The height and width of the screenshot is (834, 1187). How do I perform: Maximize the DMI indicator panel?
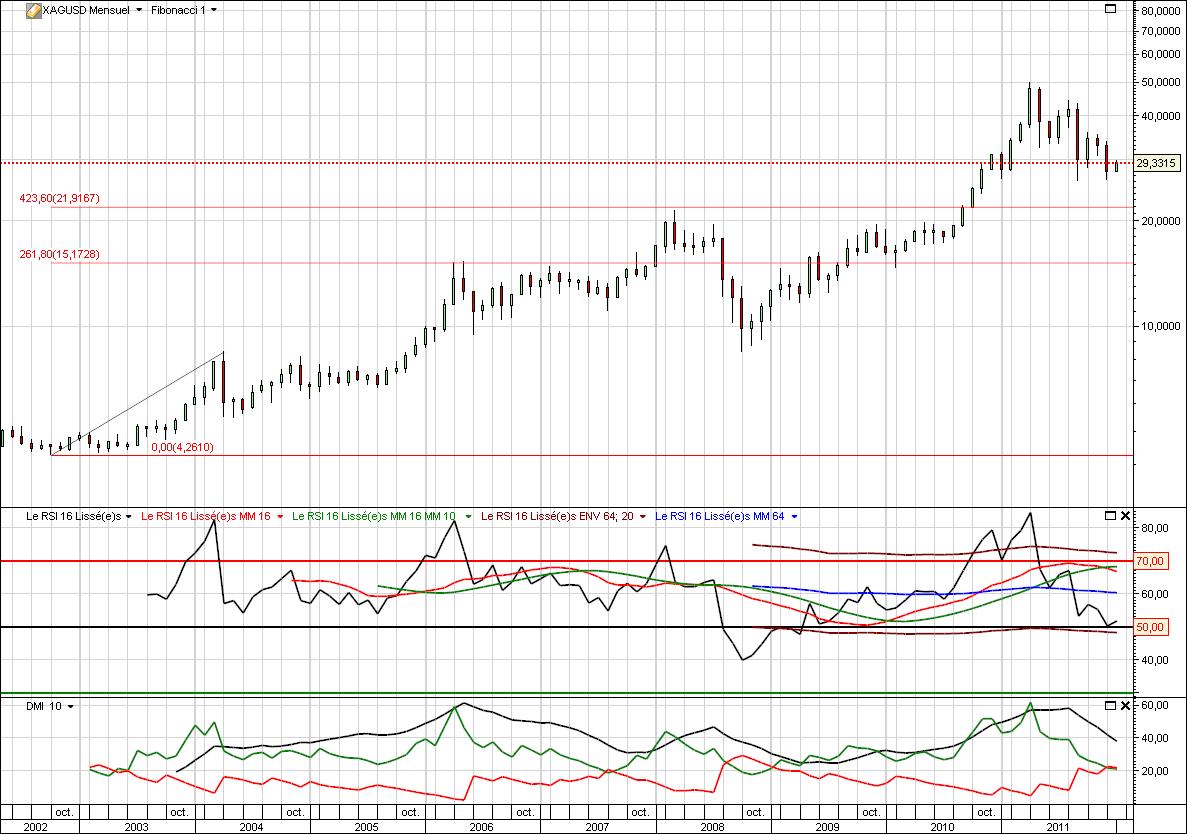click(x=1111, y=705)
